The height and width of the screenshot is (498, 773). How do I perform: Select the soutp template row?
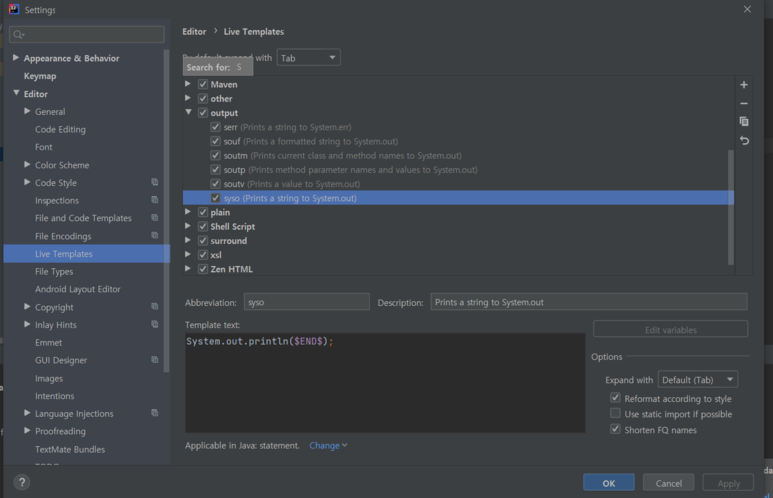tap(458, 170)
